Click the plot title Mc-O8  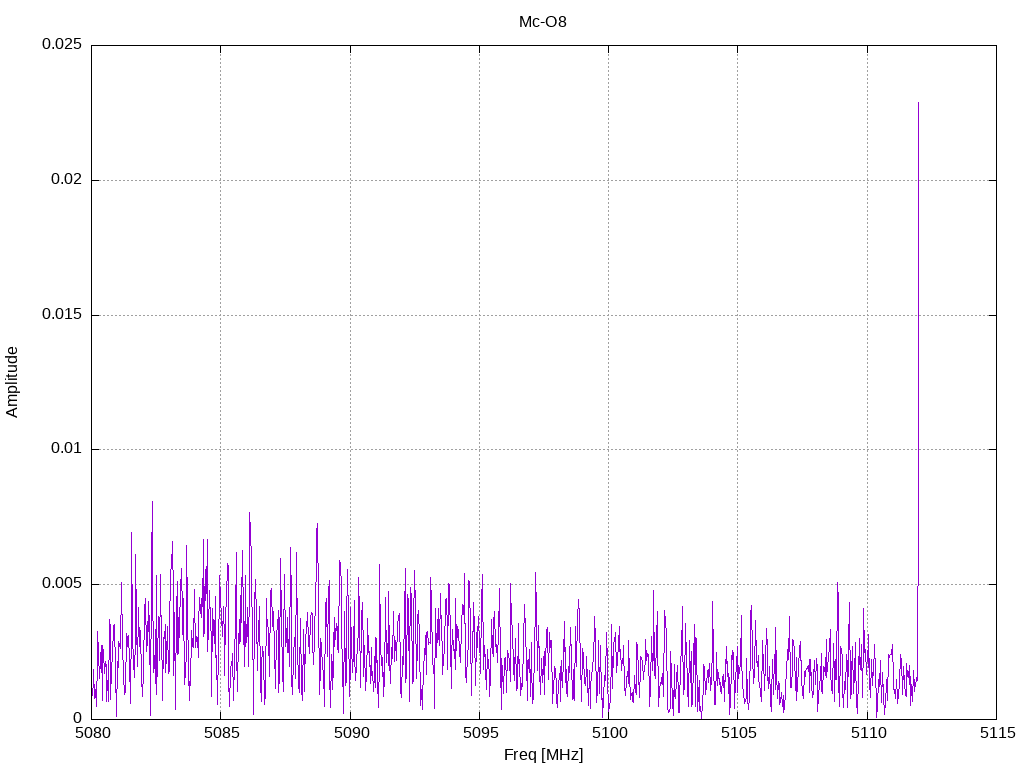(543, 21)
